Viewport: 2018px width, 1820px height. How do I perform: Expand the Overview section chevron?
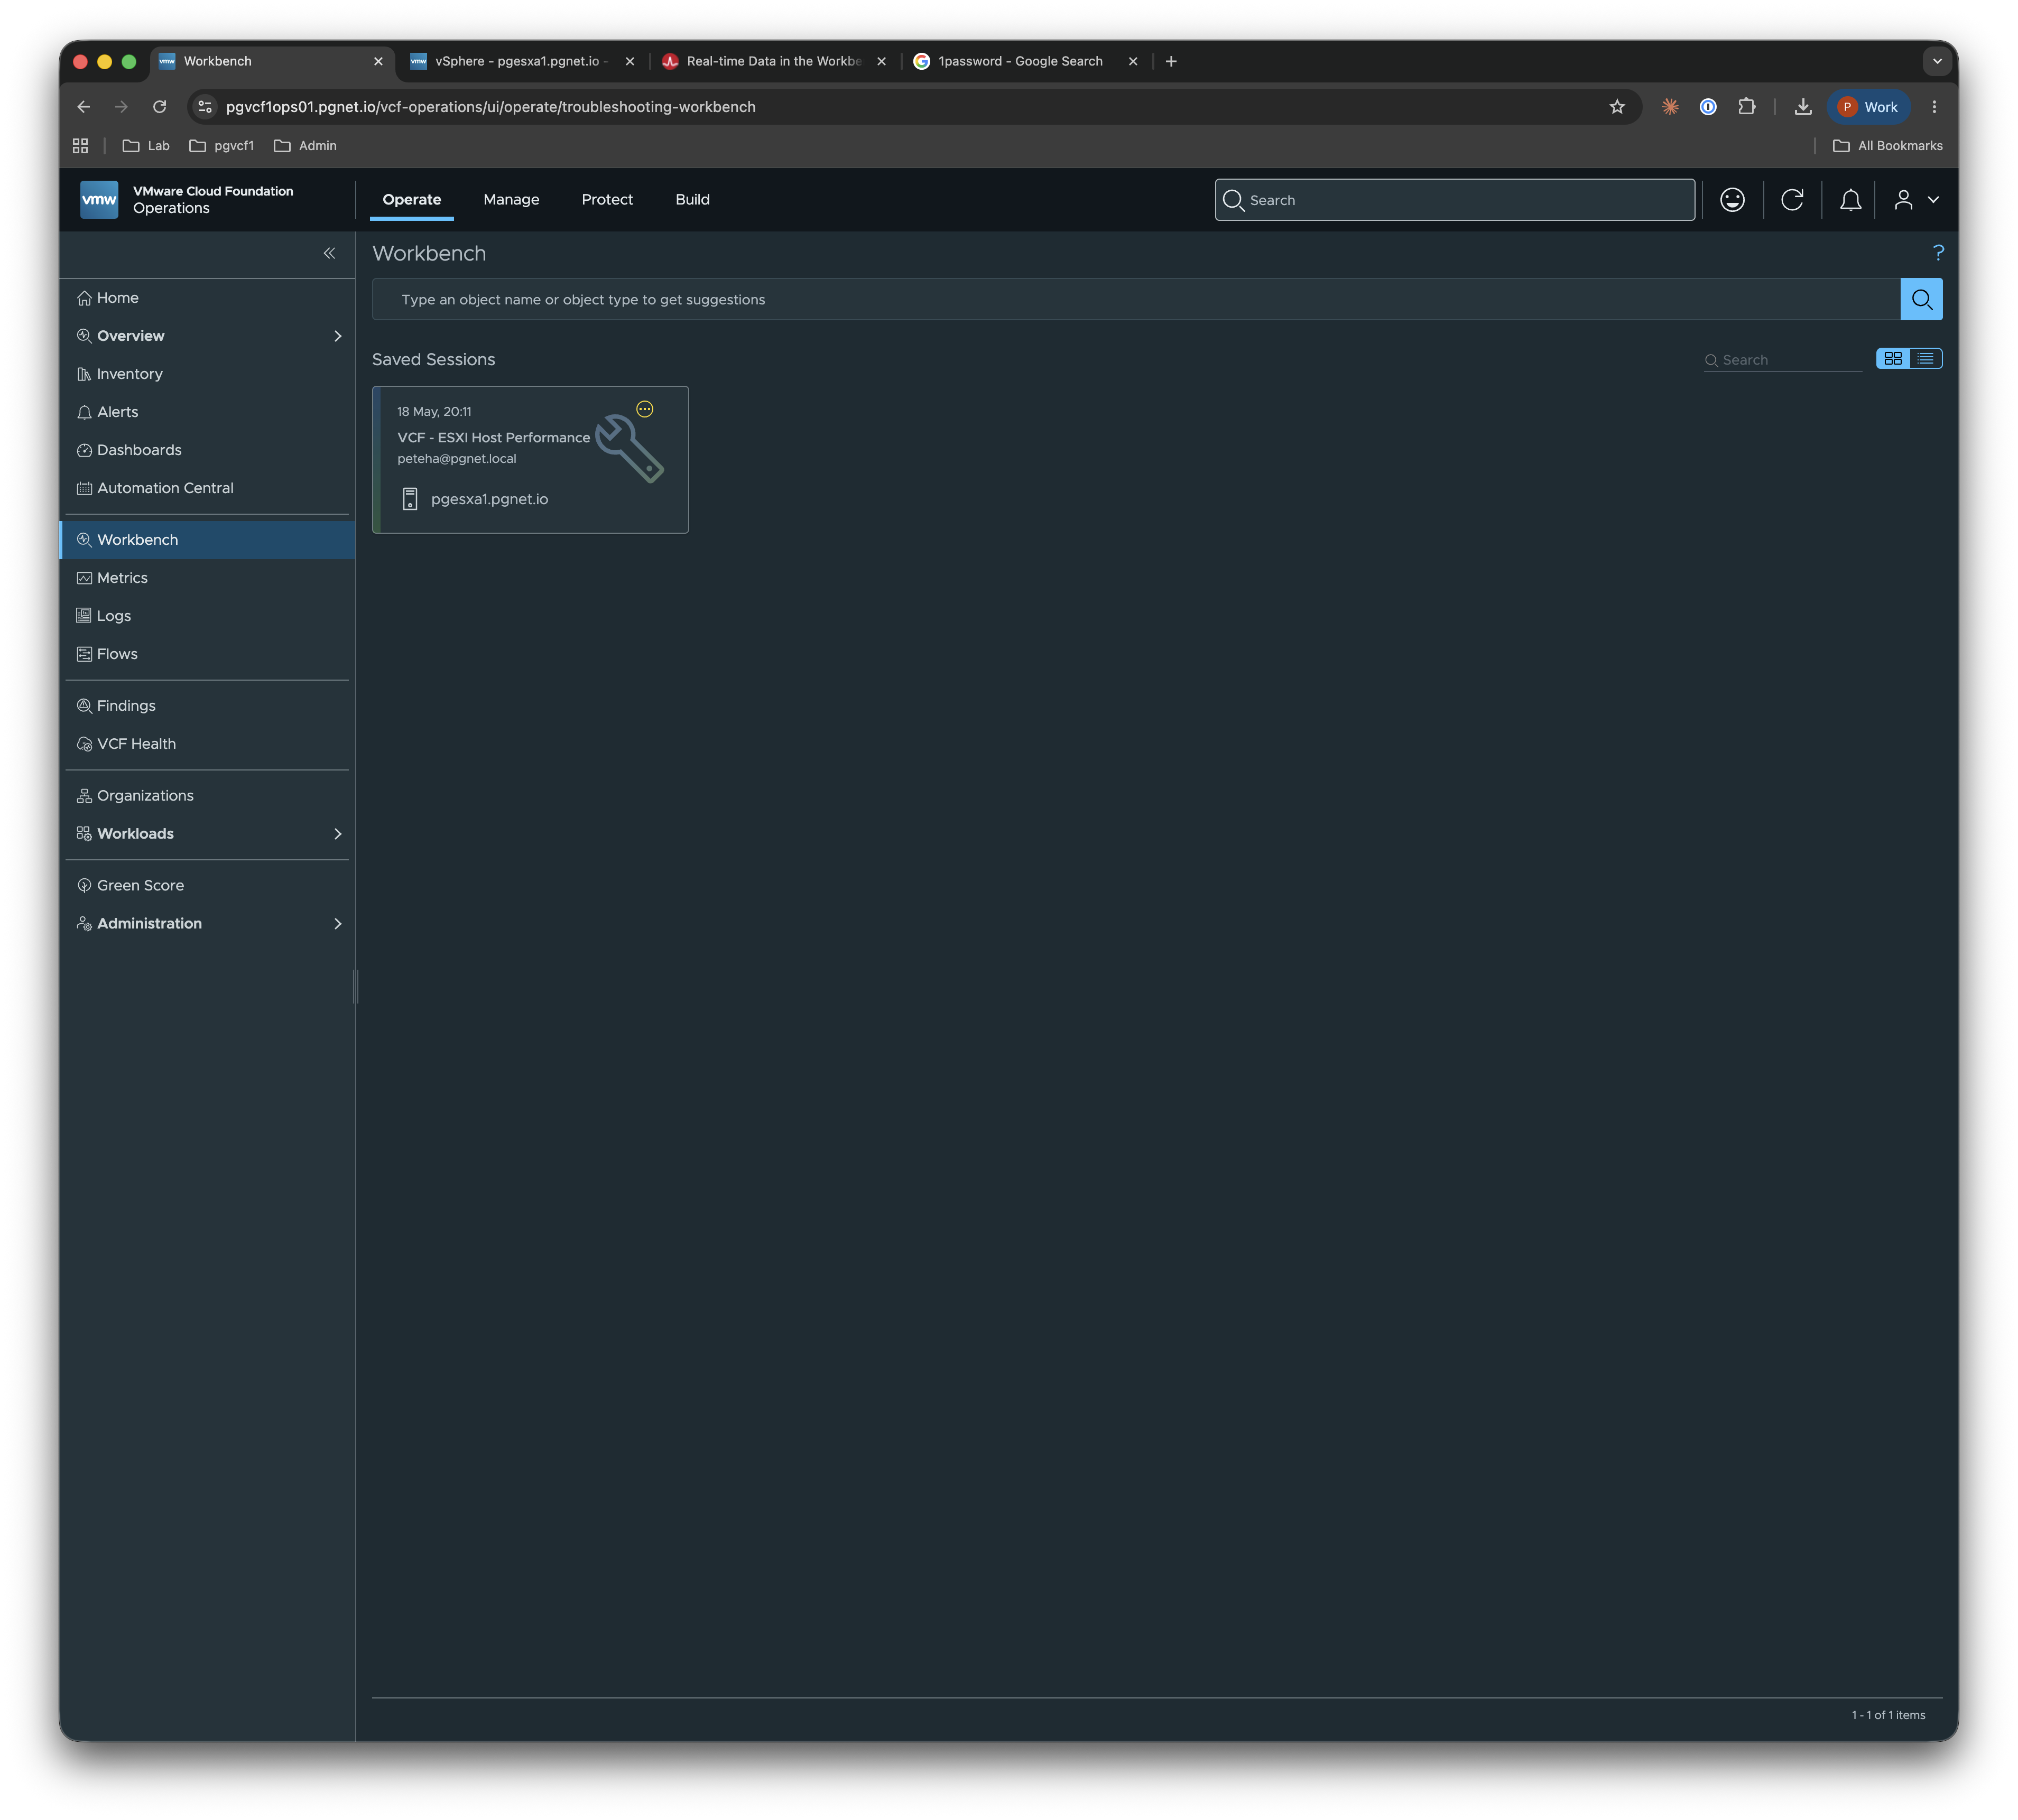pyautogui.click(x=337, y=336)
